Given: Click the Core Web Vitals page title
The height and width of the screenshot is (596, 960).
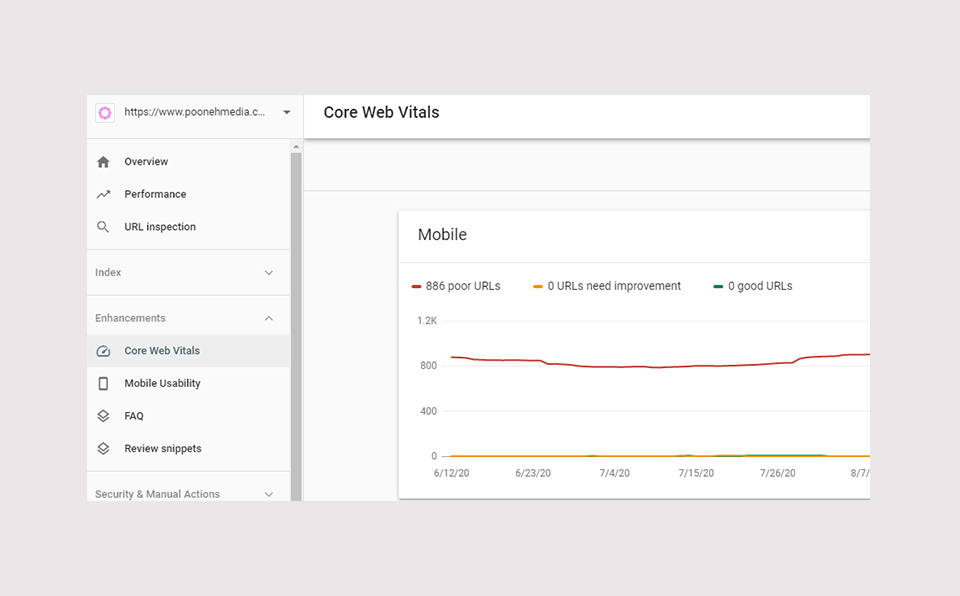Looking at the screenshot, I should click(x=381, y=113).
